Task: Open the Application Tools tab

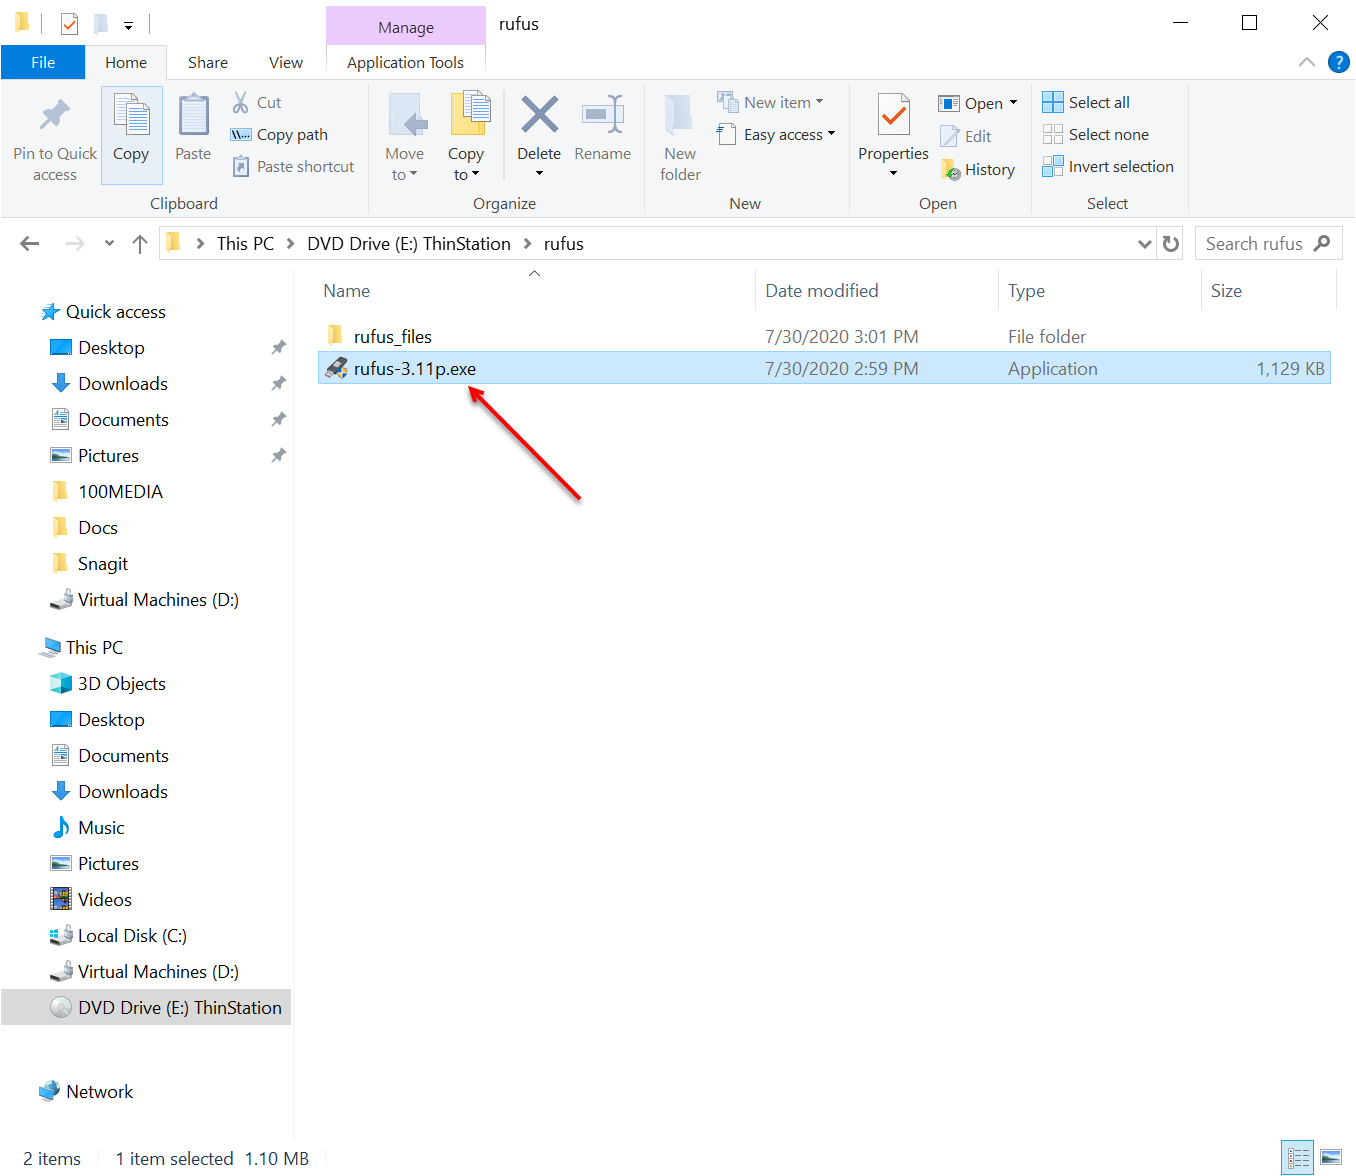Action: tap(405, 62)
